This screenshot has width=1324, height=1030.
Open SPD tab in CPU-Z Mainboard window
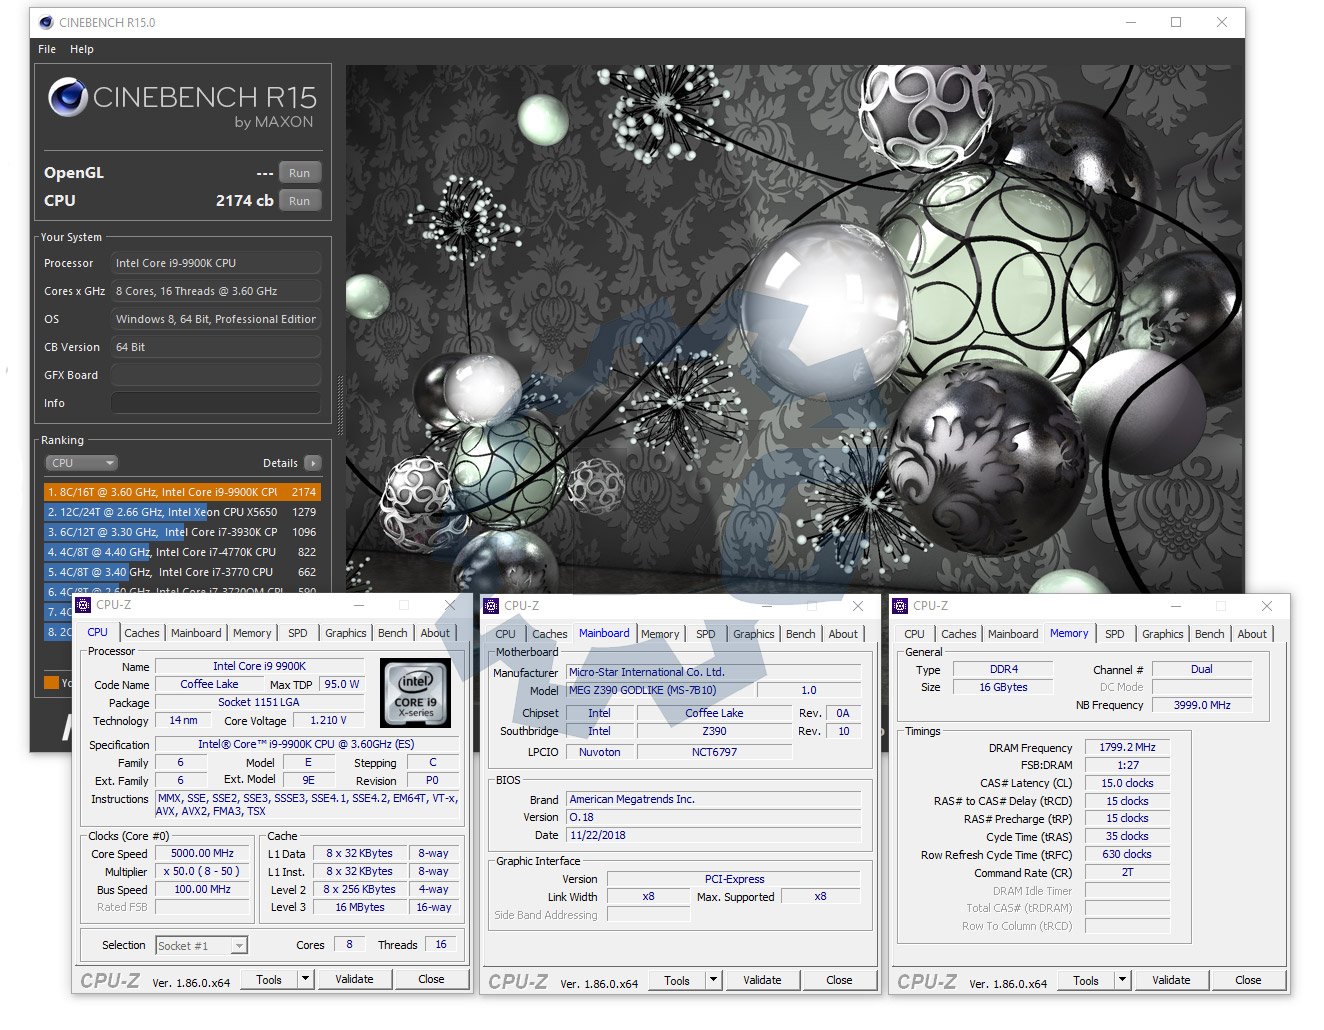tap(706, 634)
